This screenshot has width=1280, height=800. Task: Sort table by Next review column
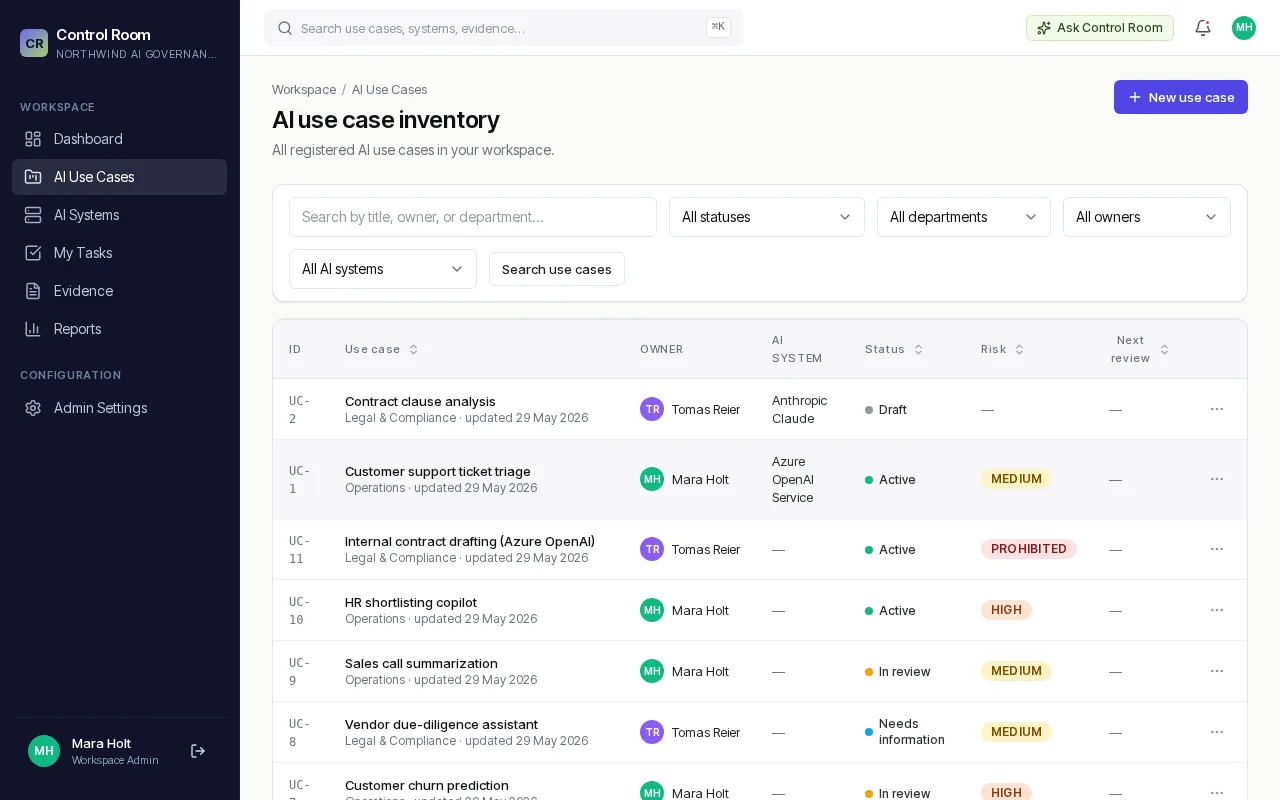pos(1139,349)
